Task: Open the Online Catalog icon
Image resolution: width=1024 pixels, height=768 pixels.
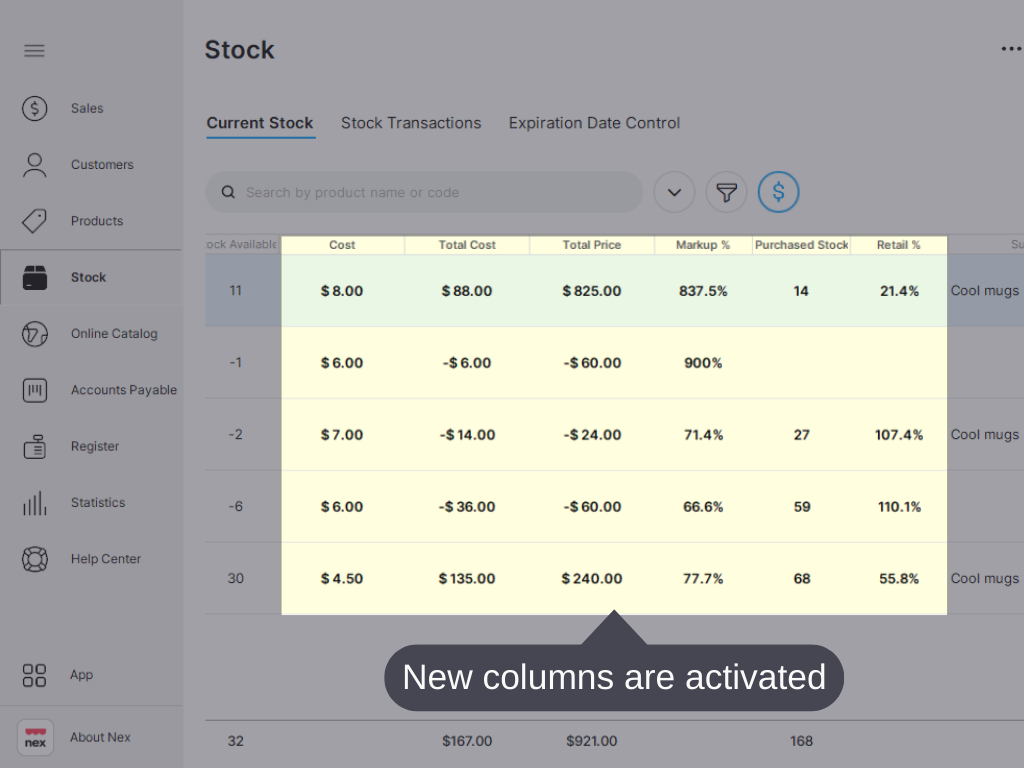Action: coord(34,334)
